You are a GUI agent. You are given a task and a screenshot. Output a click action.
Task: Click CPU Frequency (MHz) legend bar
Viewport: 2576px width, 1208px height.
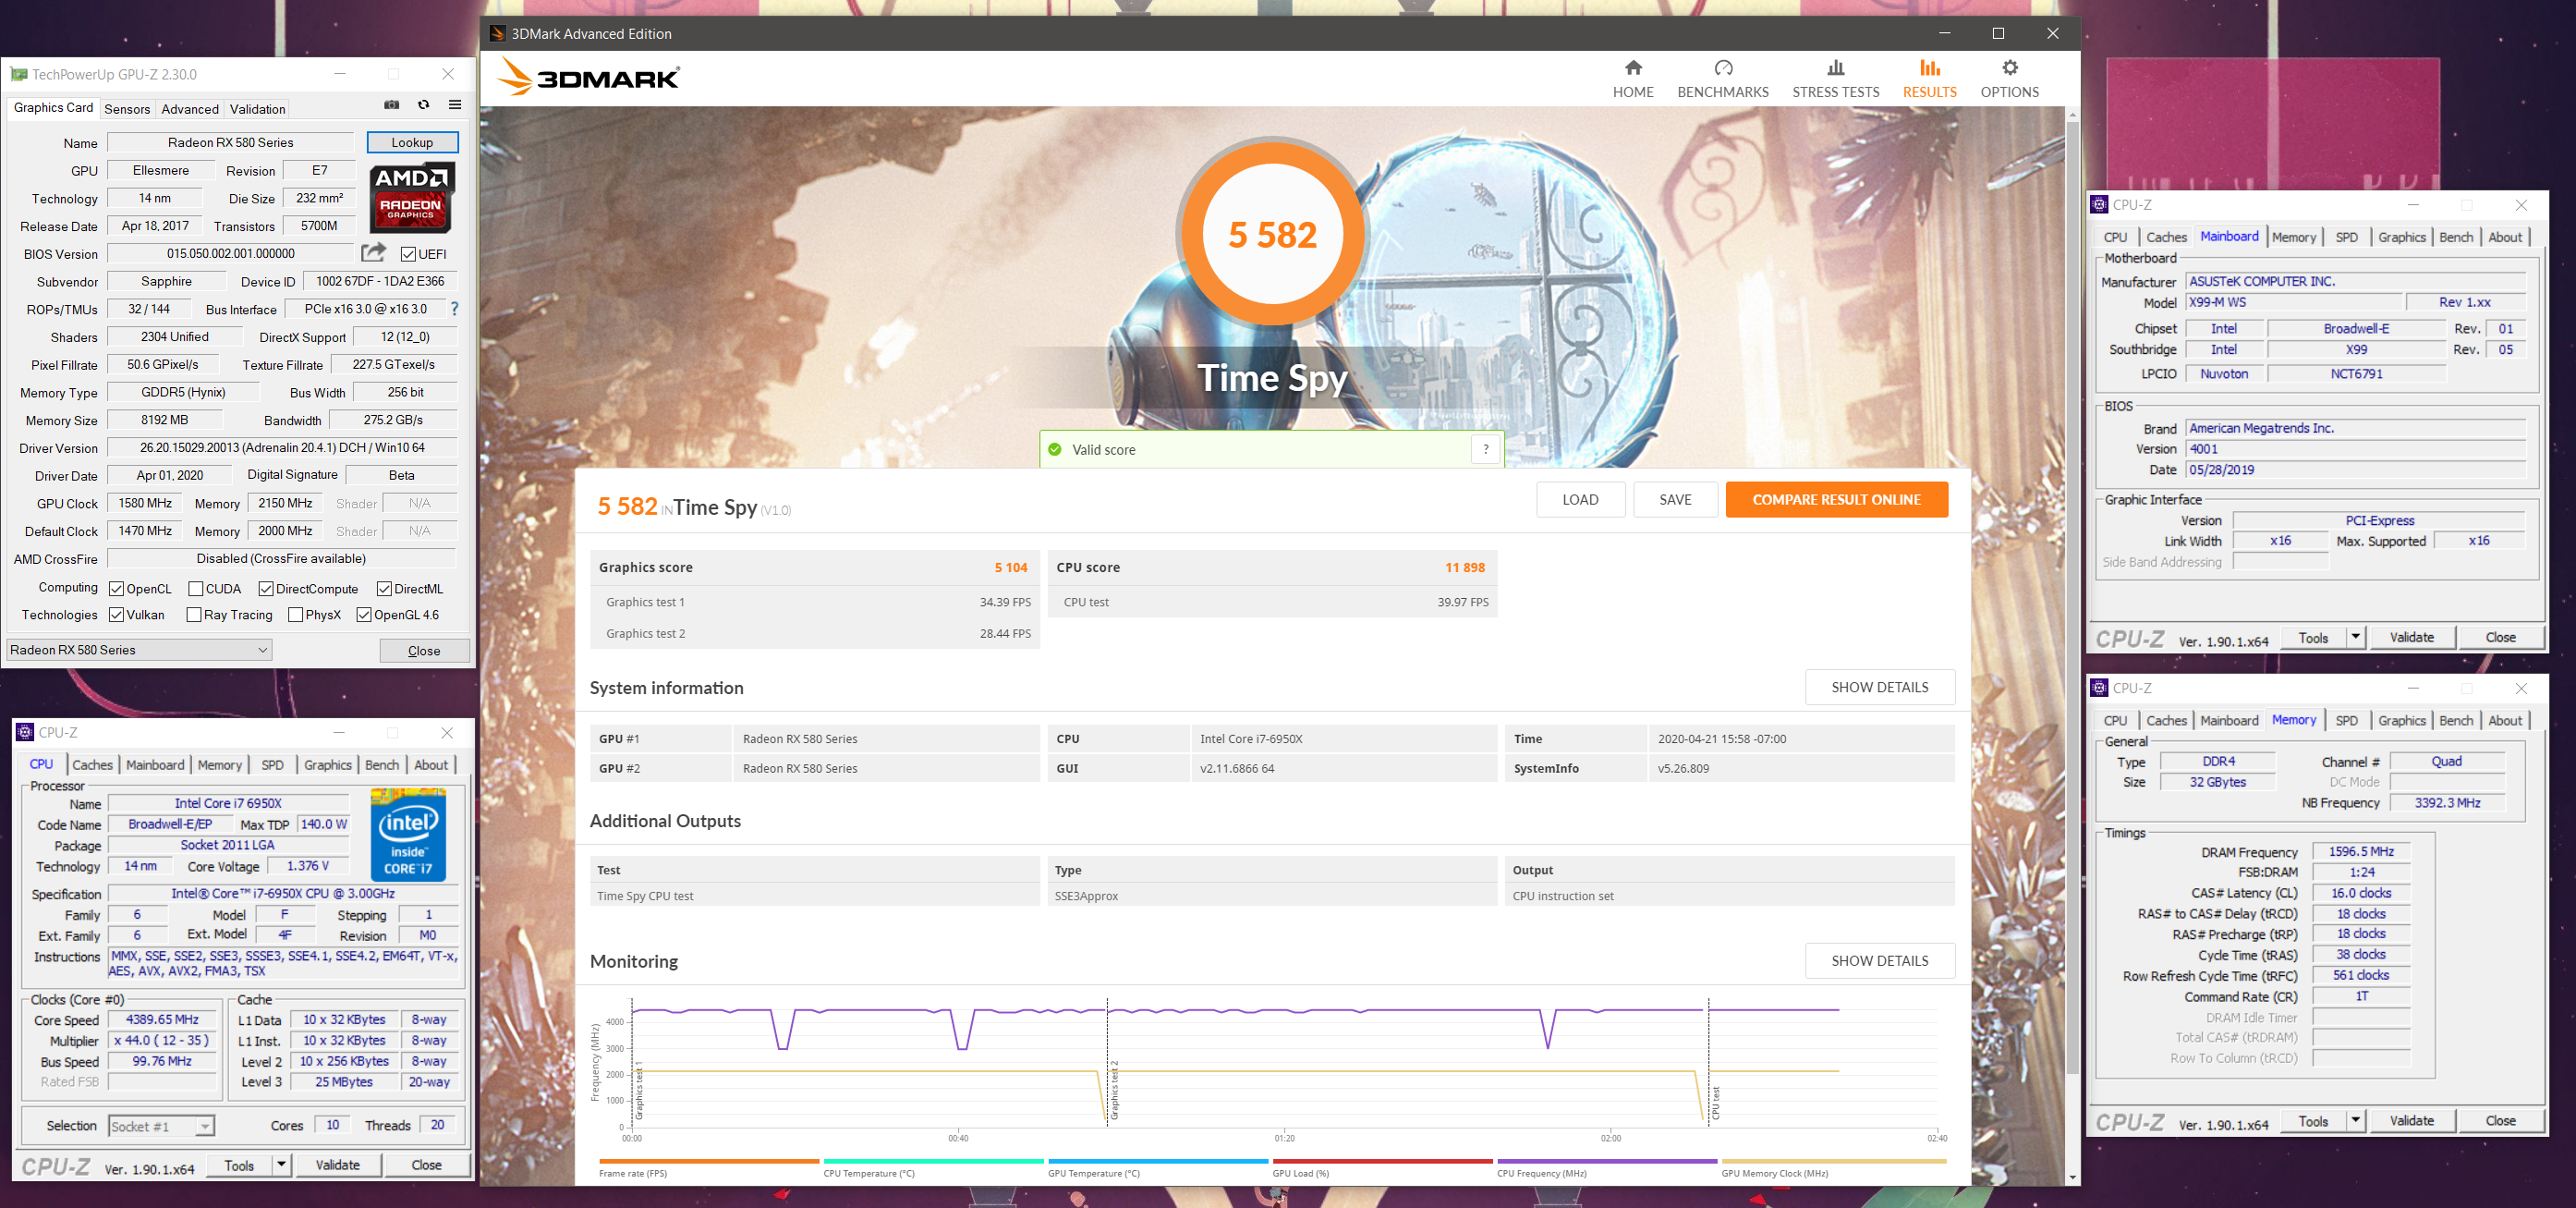coord(1607,1161)
